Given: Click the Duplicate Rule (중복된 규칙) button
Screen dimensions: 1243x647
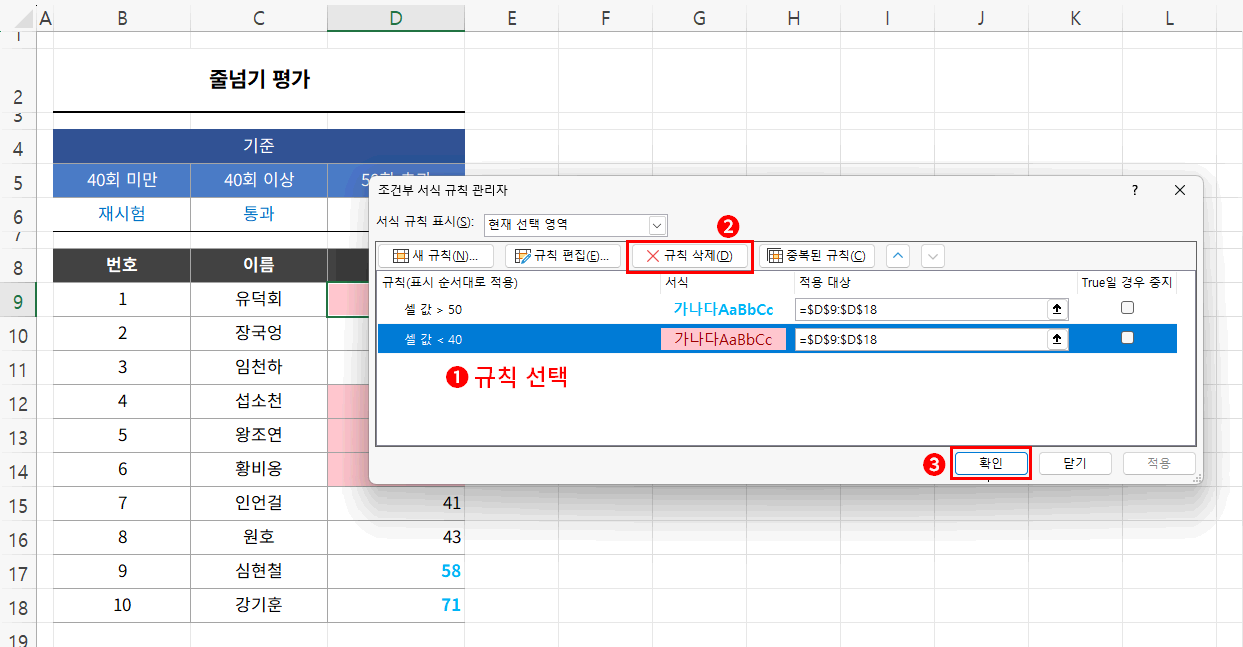Looking at the screenshot, I should pos(817,256).
